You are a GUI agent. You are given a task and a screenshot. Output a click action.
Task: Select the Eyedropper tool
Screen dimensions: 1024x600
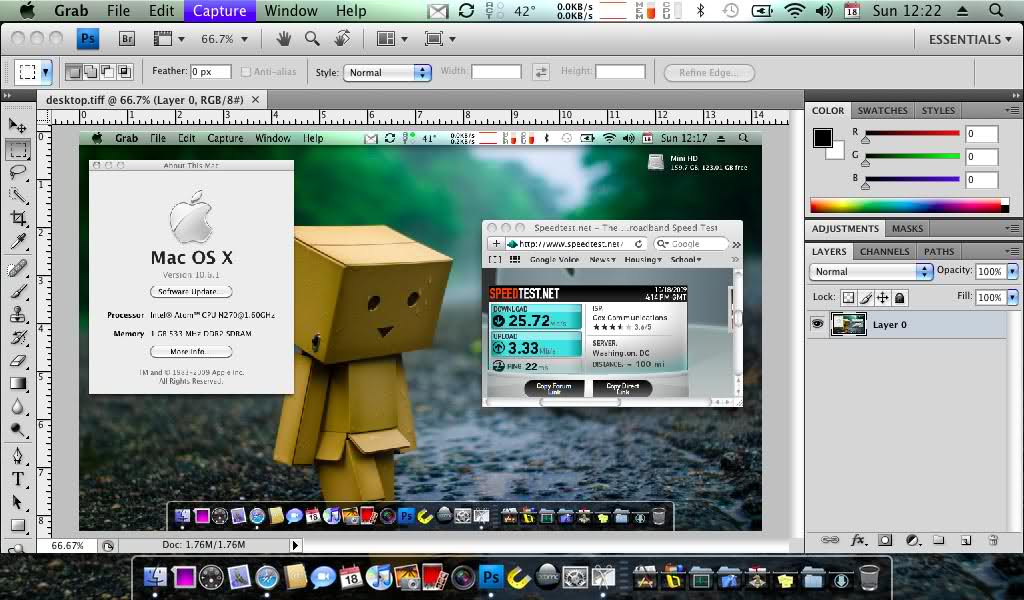pyautogui.click(x=18, y=242)
